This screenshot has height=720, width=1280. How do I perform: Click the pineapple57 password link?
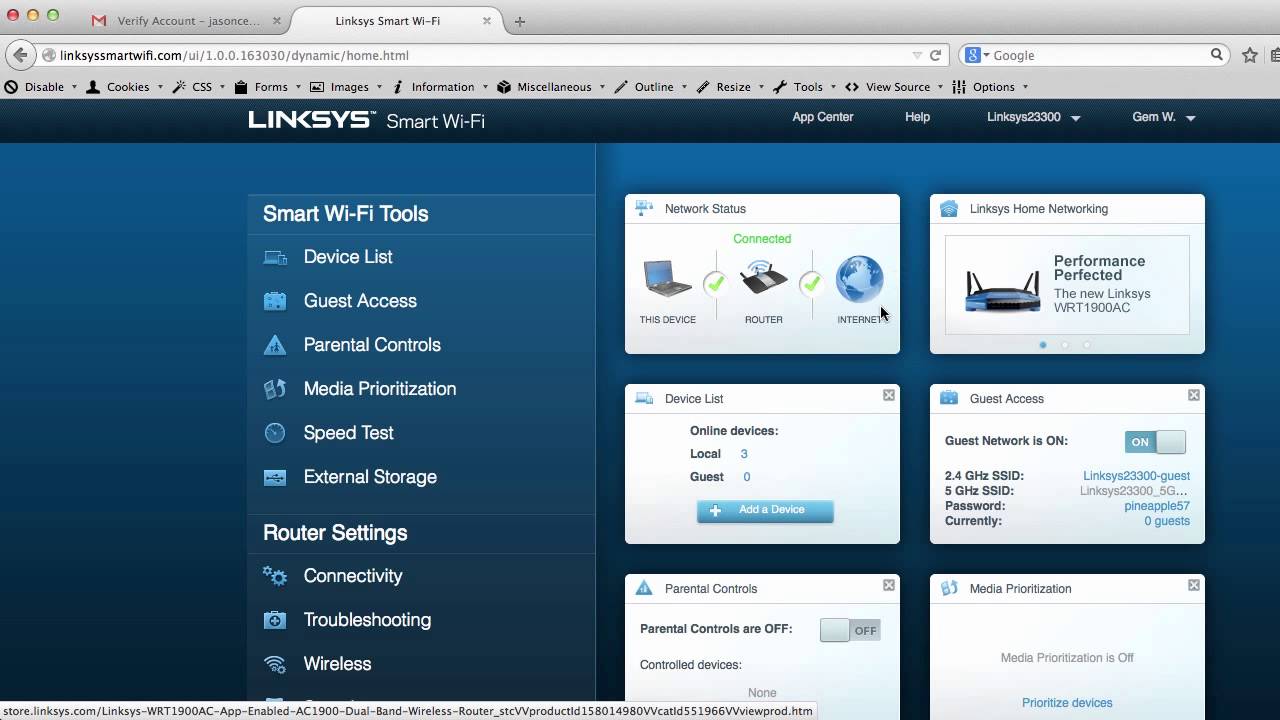pyautogui.click(x=1157, y=506)
